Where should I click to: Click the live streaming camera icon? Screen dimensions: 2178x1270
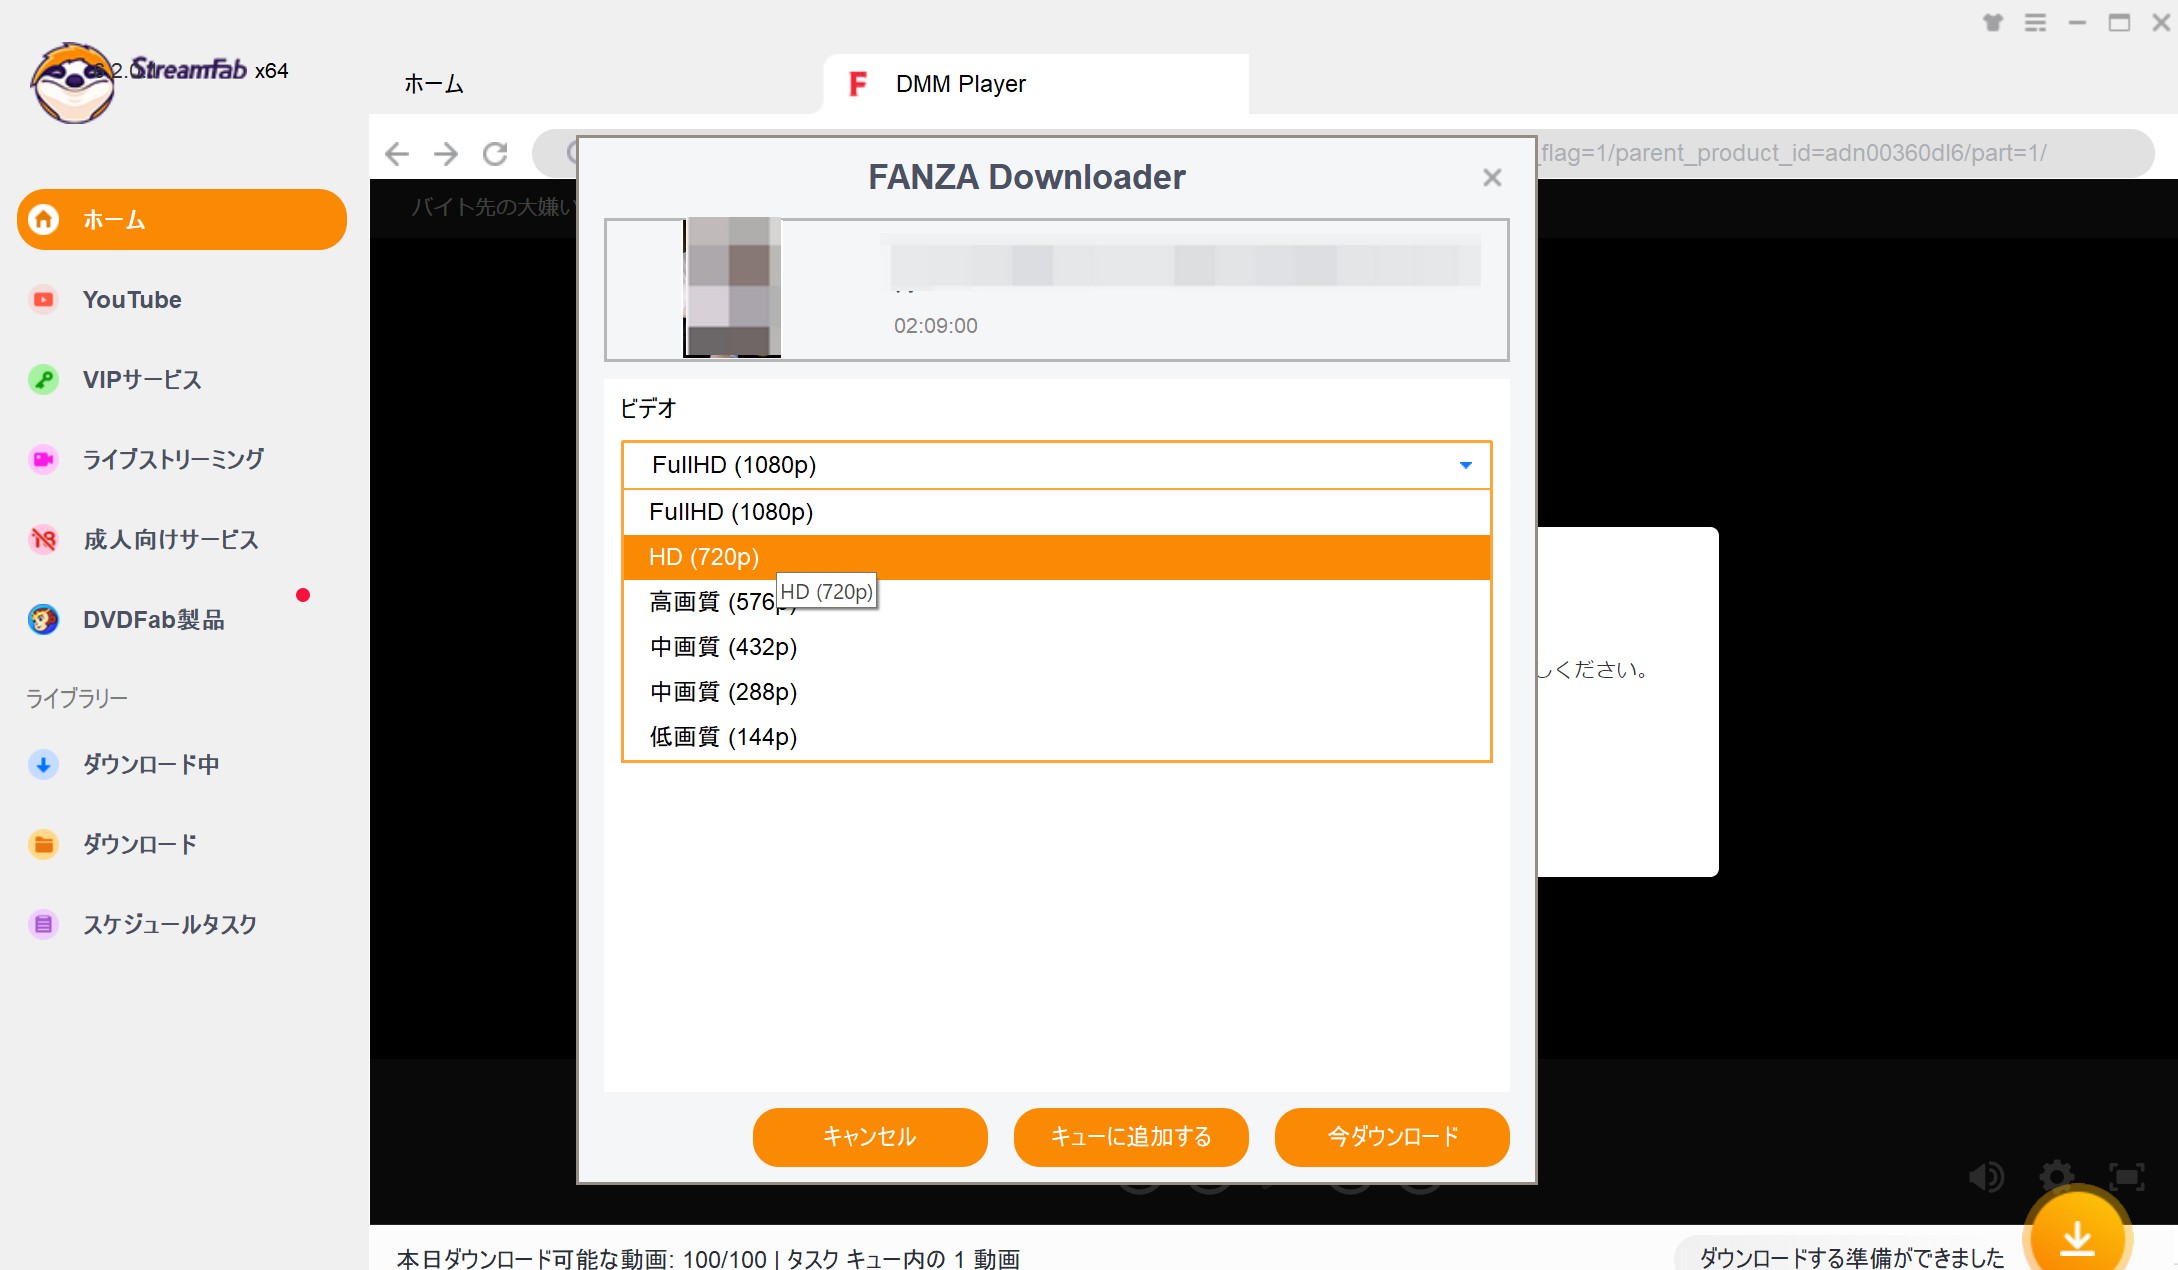(x=43, y=459)
